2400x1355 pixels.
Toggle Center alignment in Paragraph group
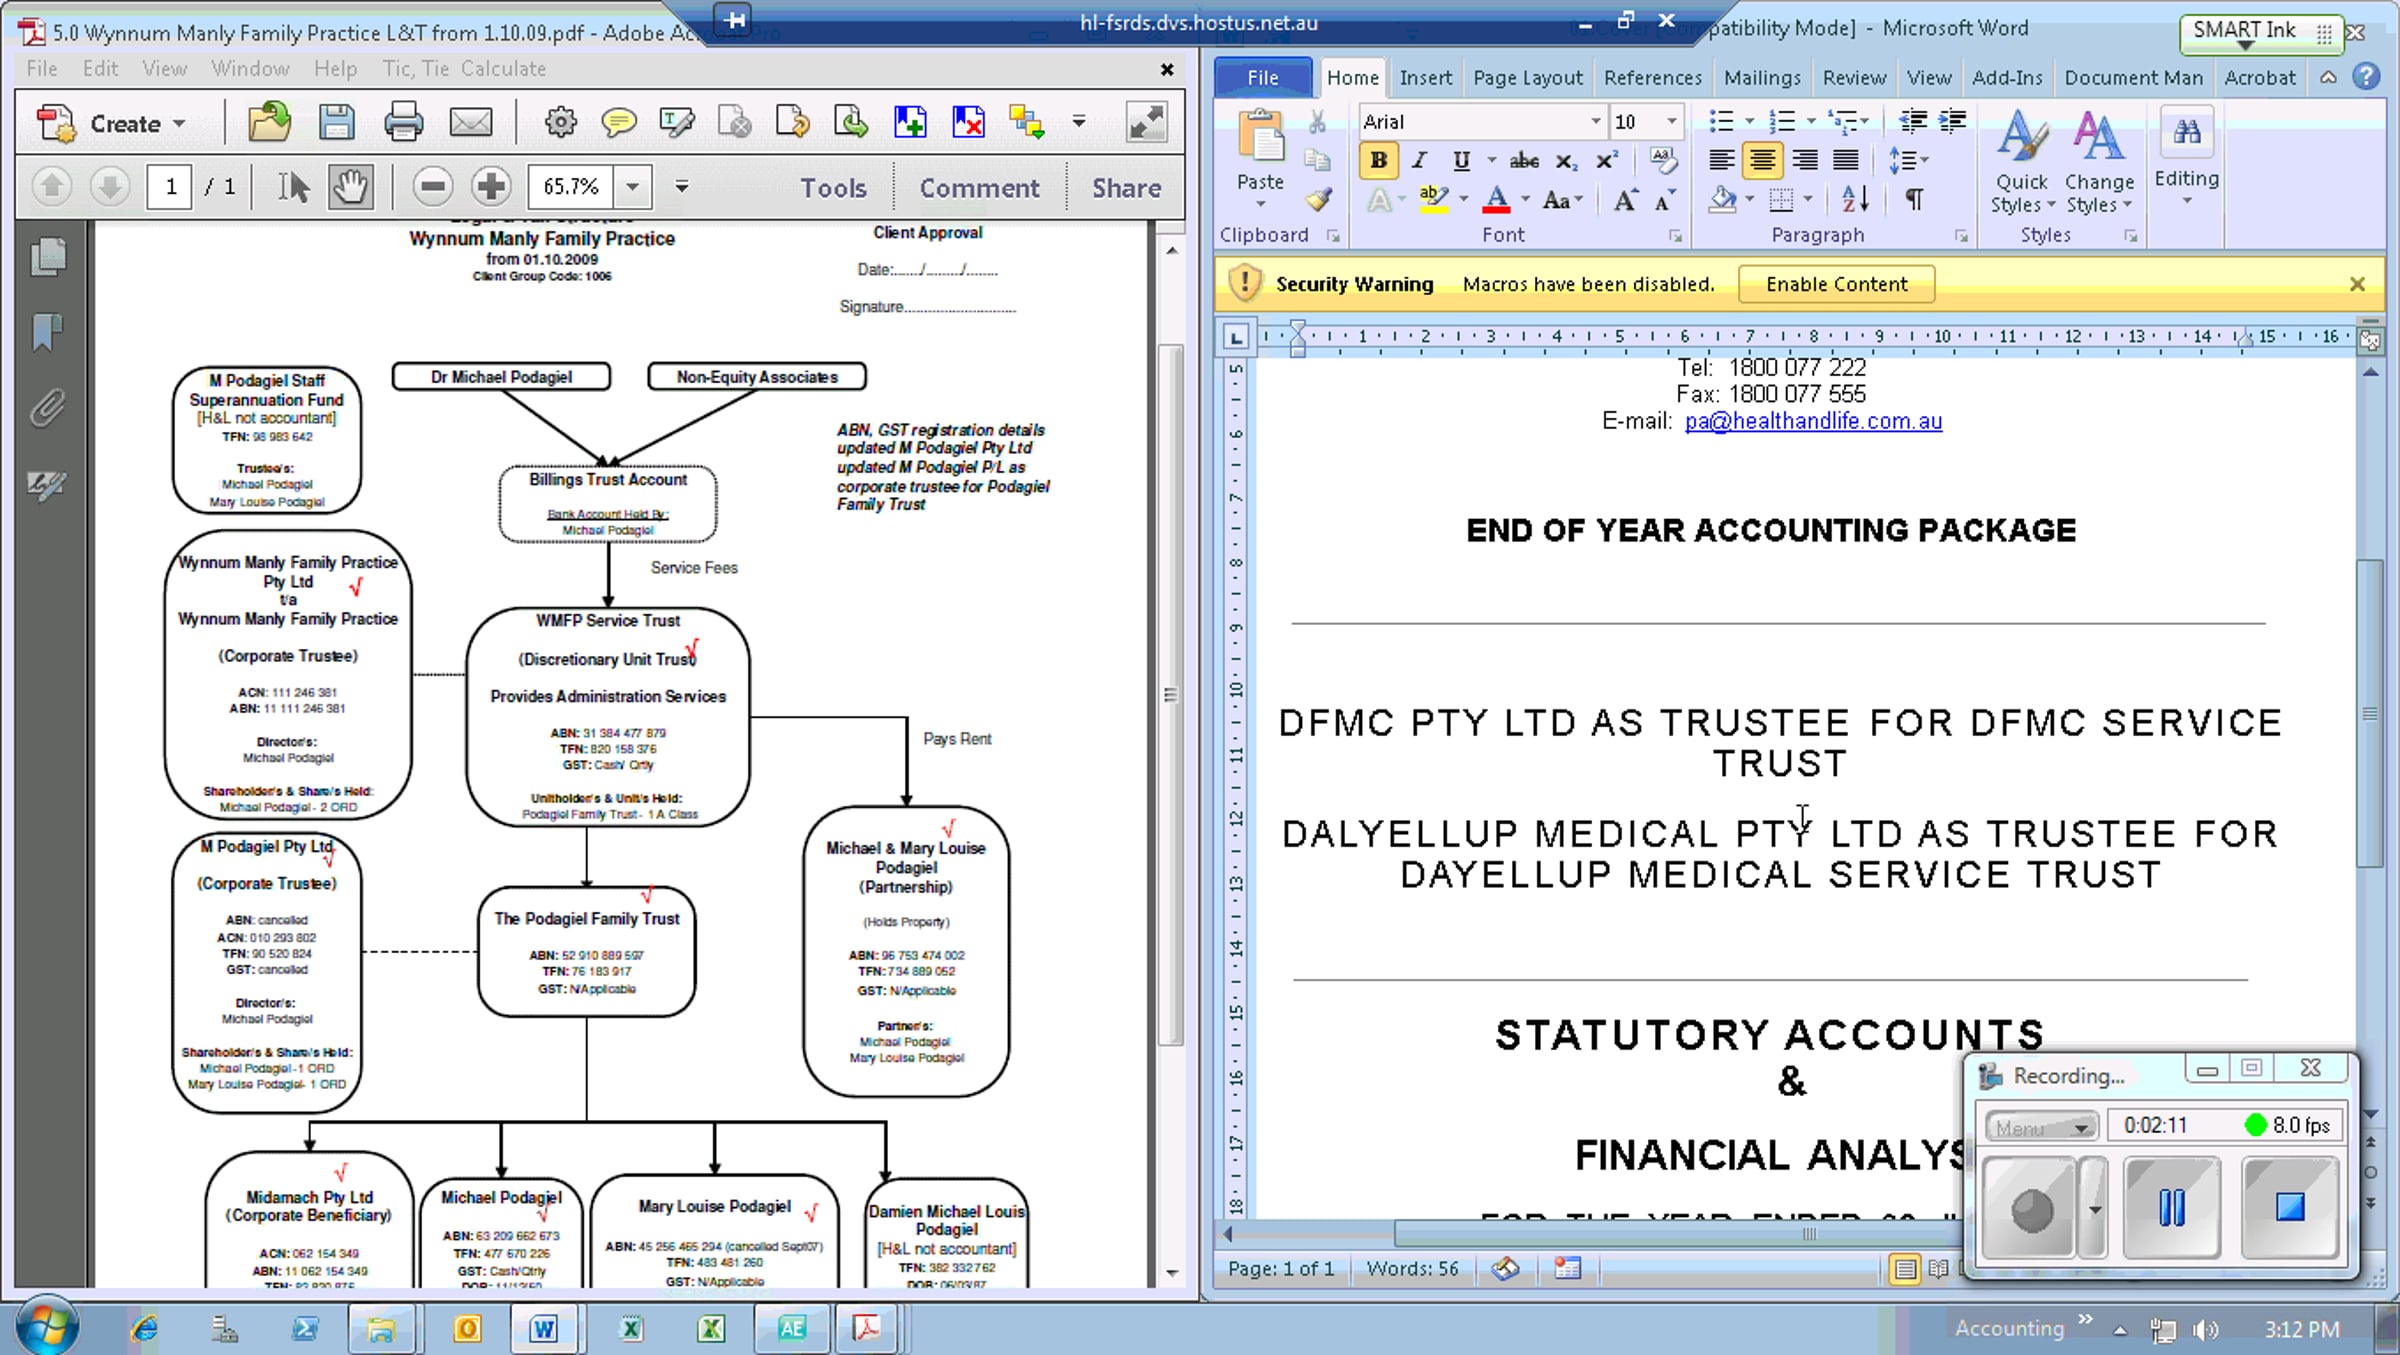point(1762,160)
